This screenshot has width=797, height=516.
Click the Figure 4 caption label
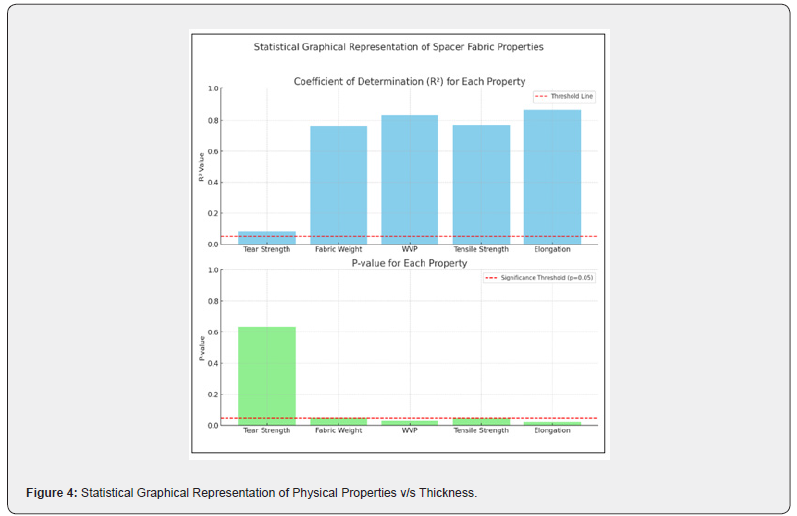click(x=52, y=493)
